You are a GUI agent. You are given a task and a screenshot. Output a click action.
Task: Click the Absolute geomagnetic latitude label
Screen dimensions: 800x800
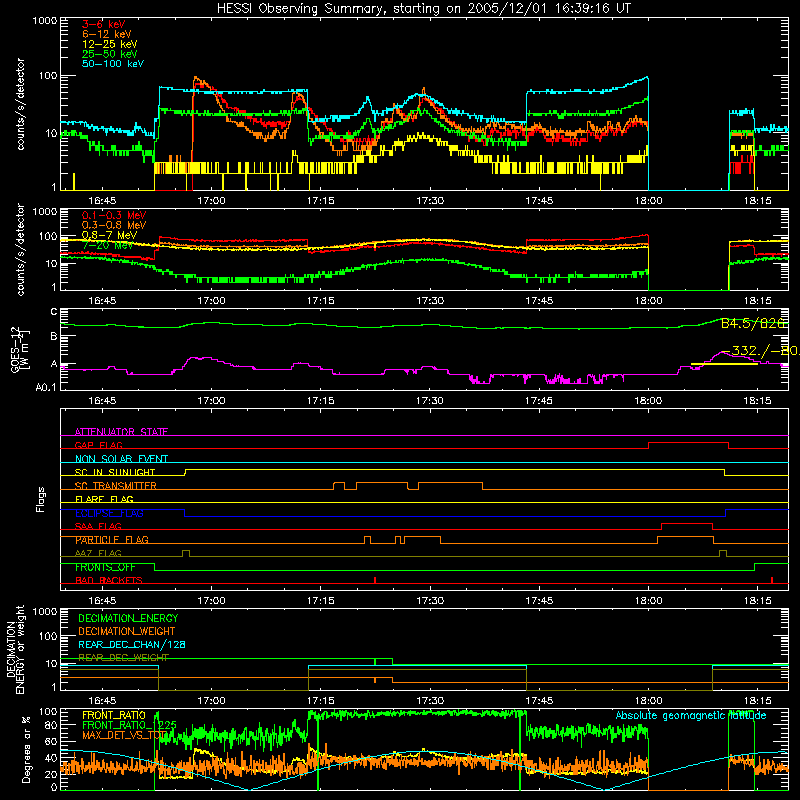point(691,716)
